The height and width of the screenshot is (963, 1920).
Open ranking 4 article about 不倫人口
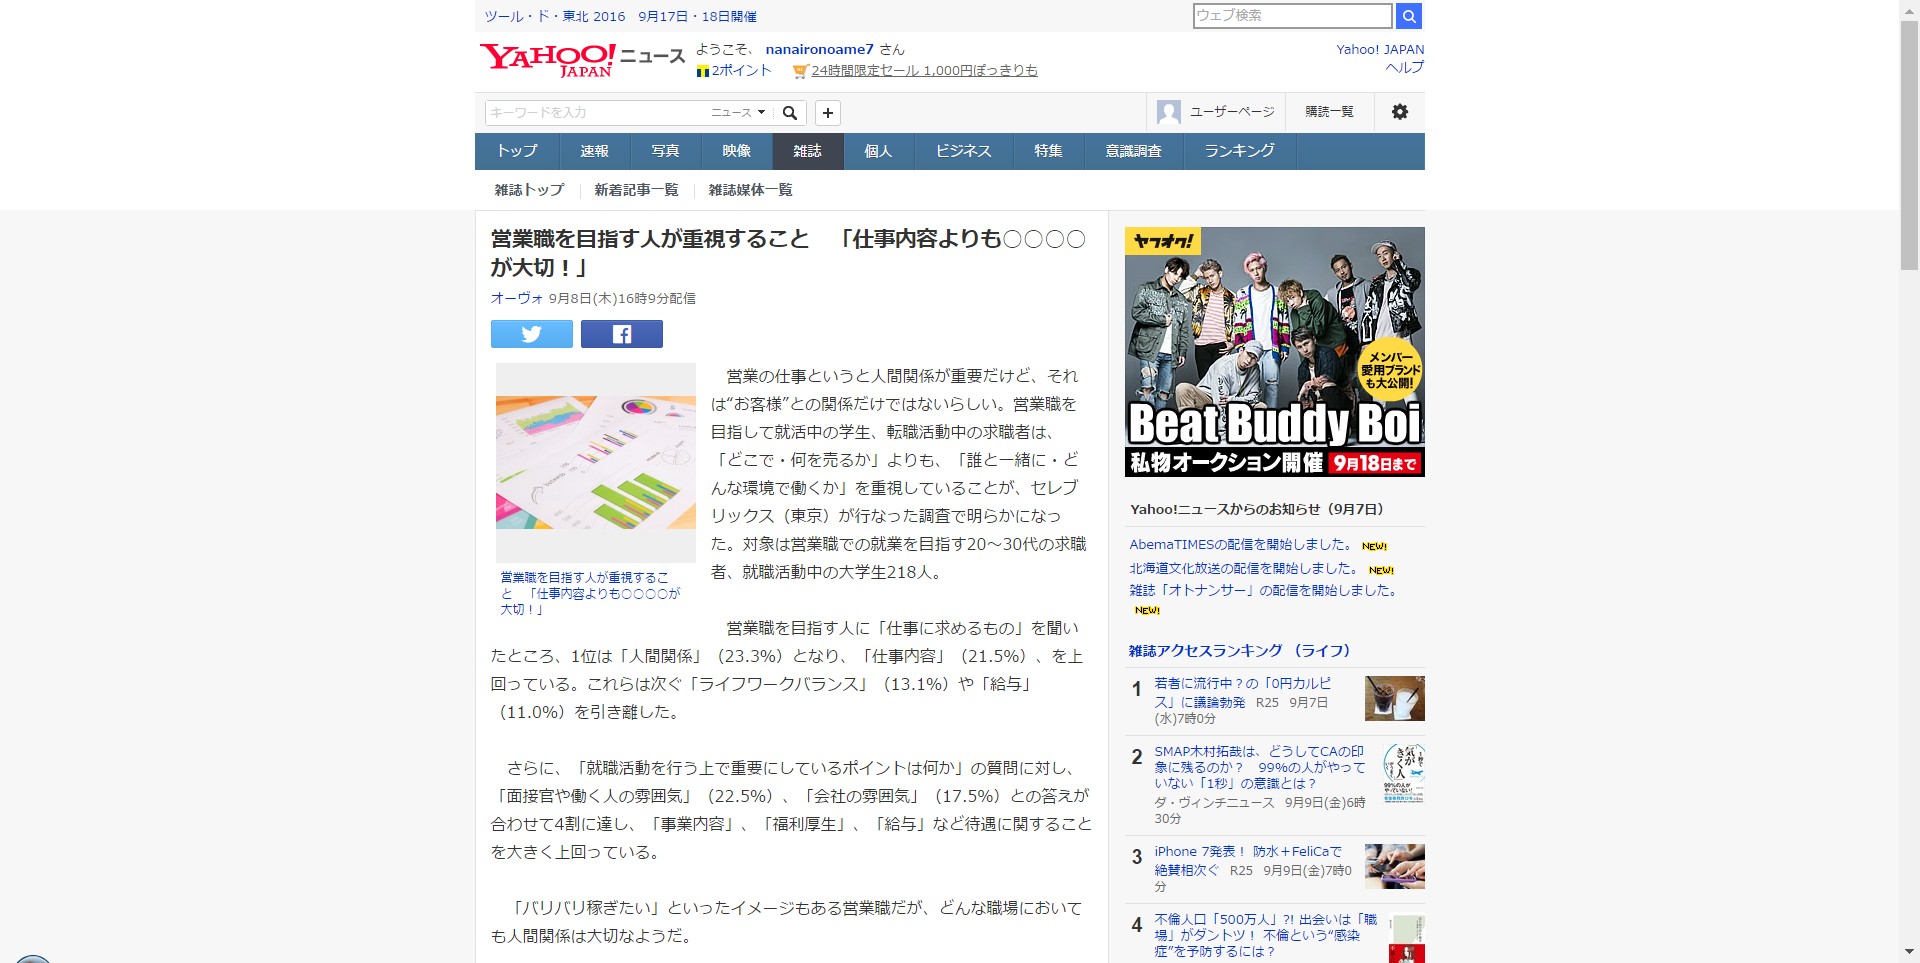click(1266, 935)
